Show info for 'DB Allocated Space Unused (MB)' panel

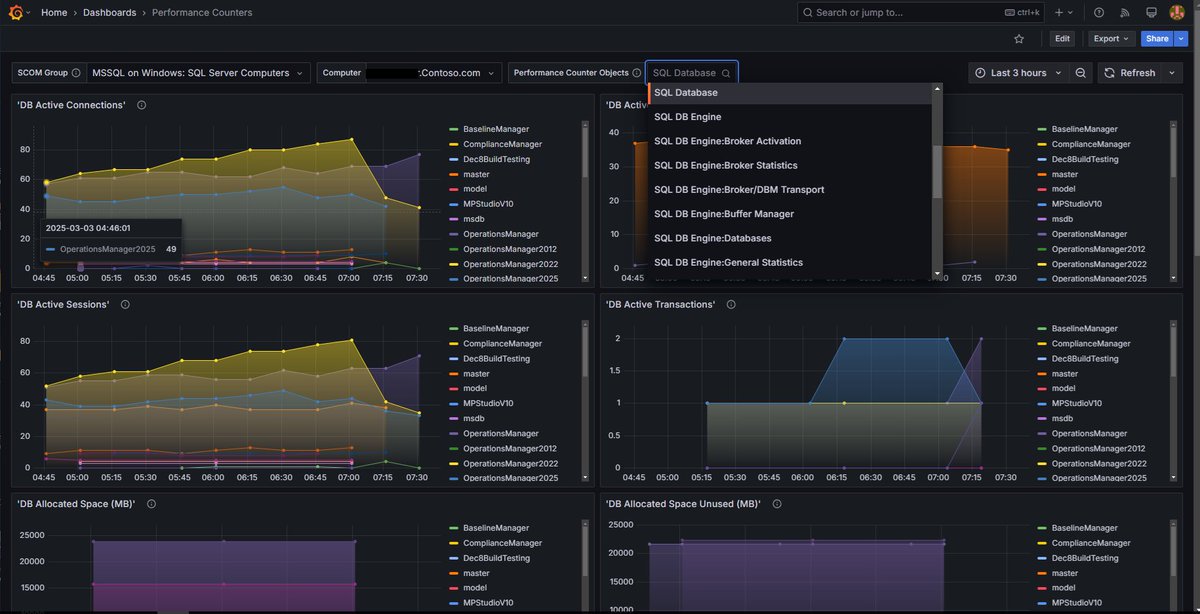[x=777, y=504]
